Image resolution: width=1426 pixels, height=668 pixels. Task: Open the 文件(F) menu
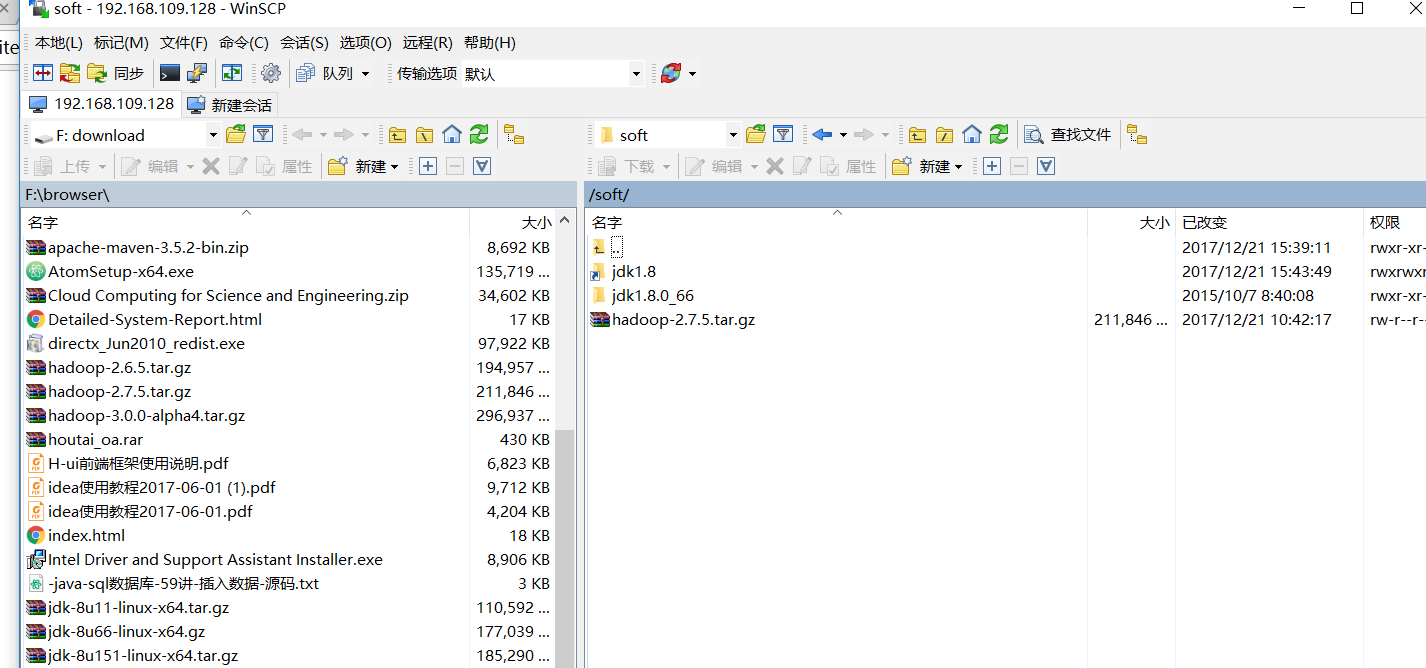[184, 42]
